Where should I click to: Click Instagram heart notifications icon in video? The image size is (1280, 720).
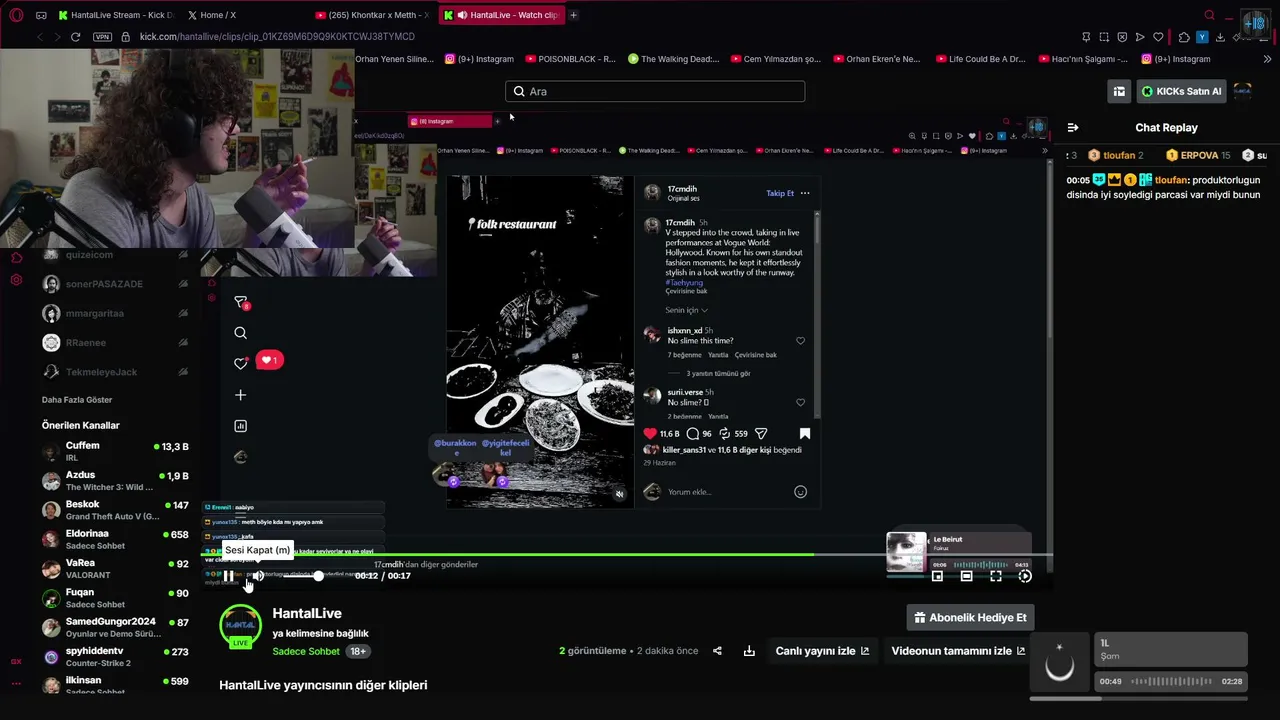(240, 363)
